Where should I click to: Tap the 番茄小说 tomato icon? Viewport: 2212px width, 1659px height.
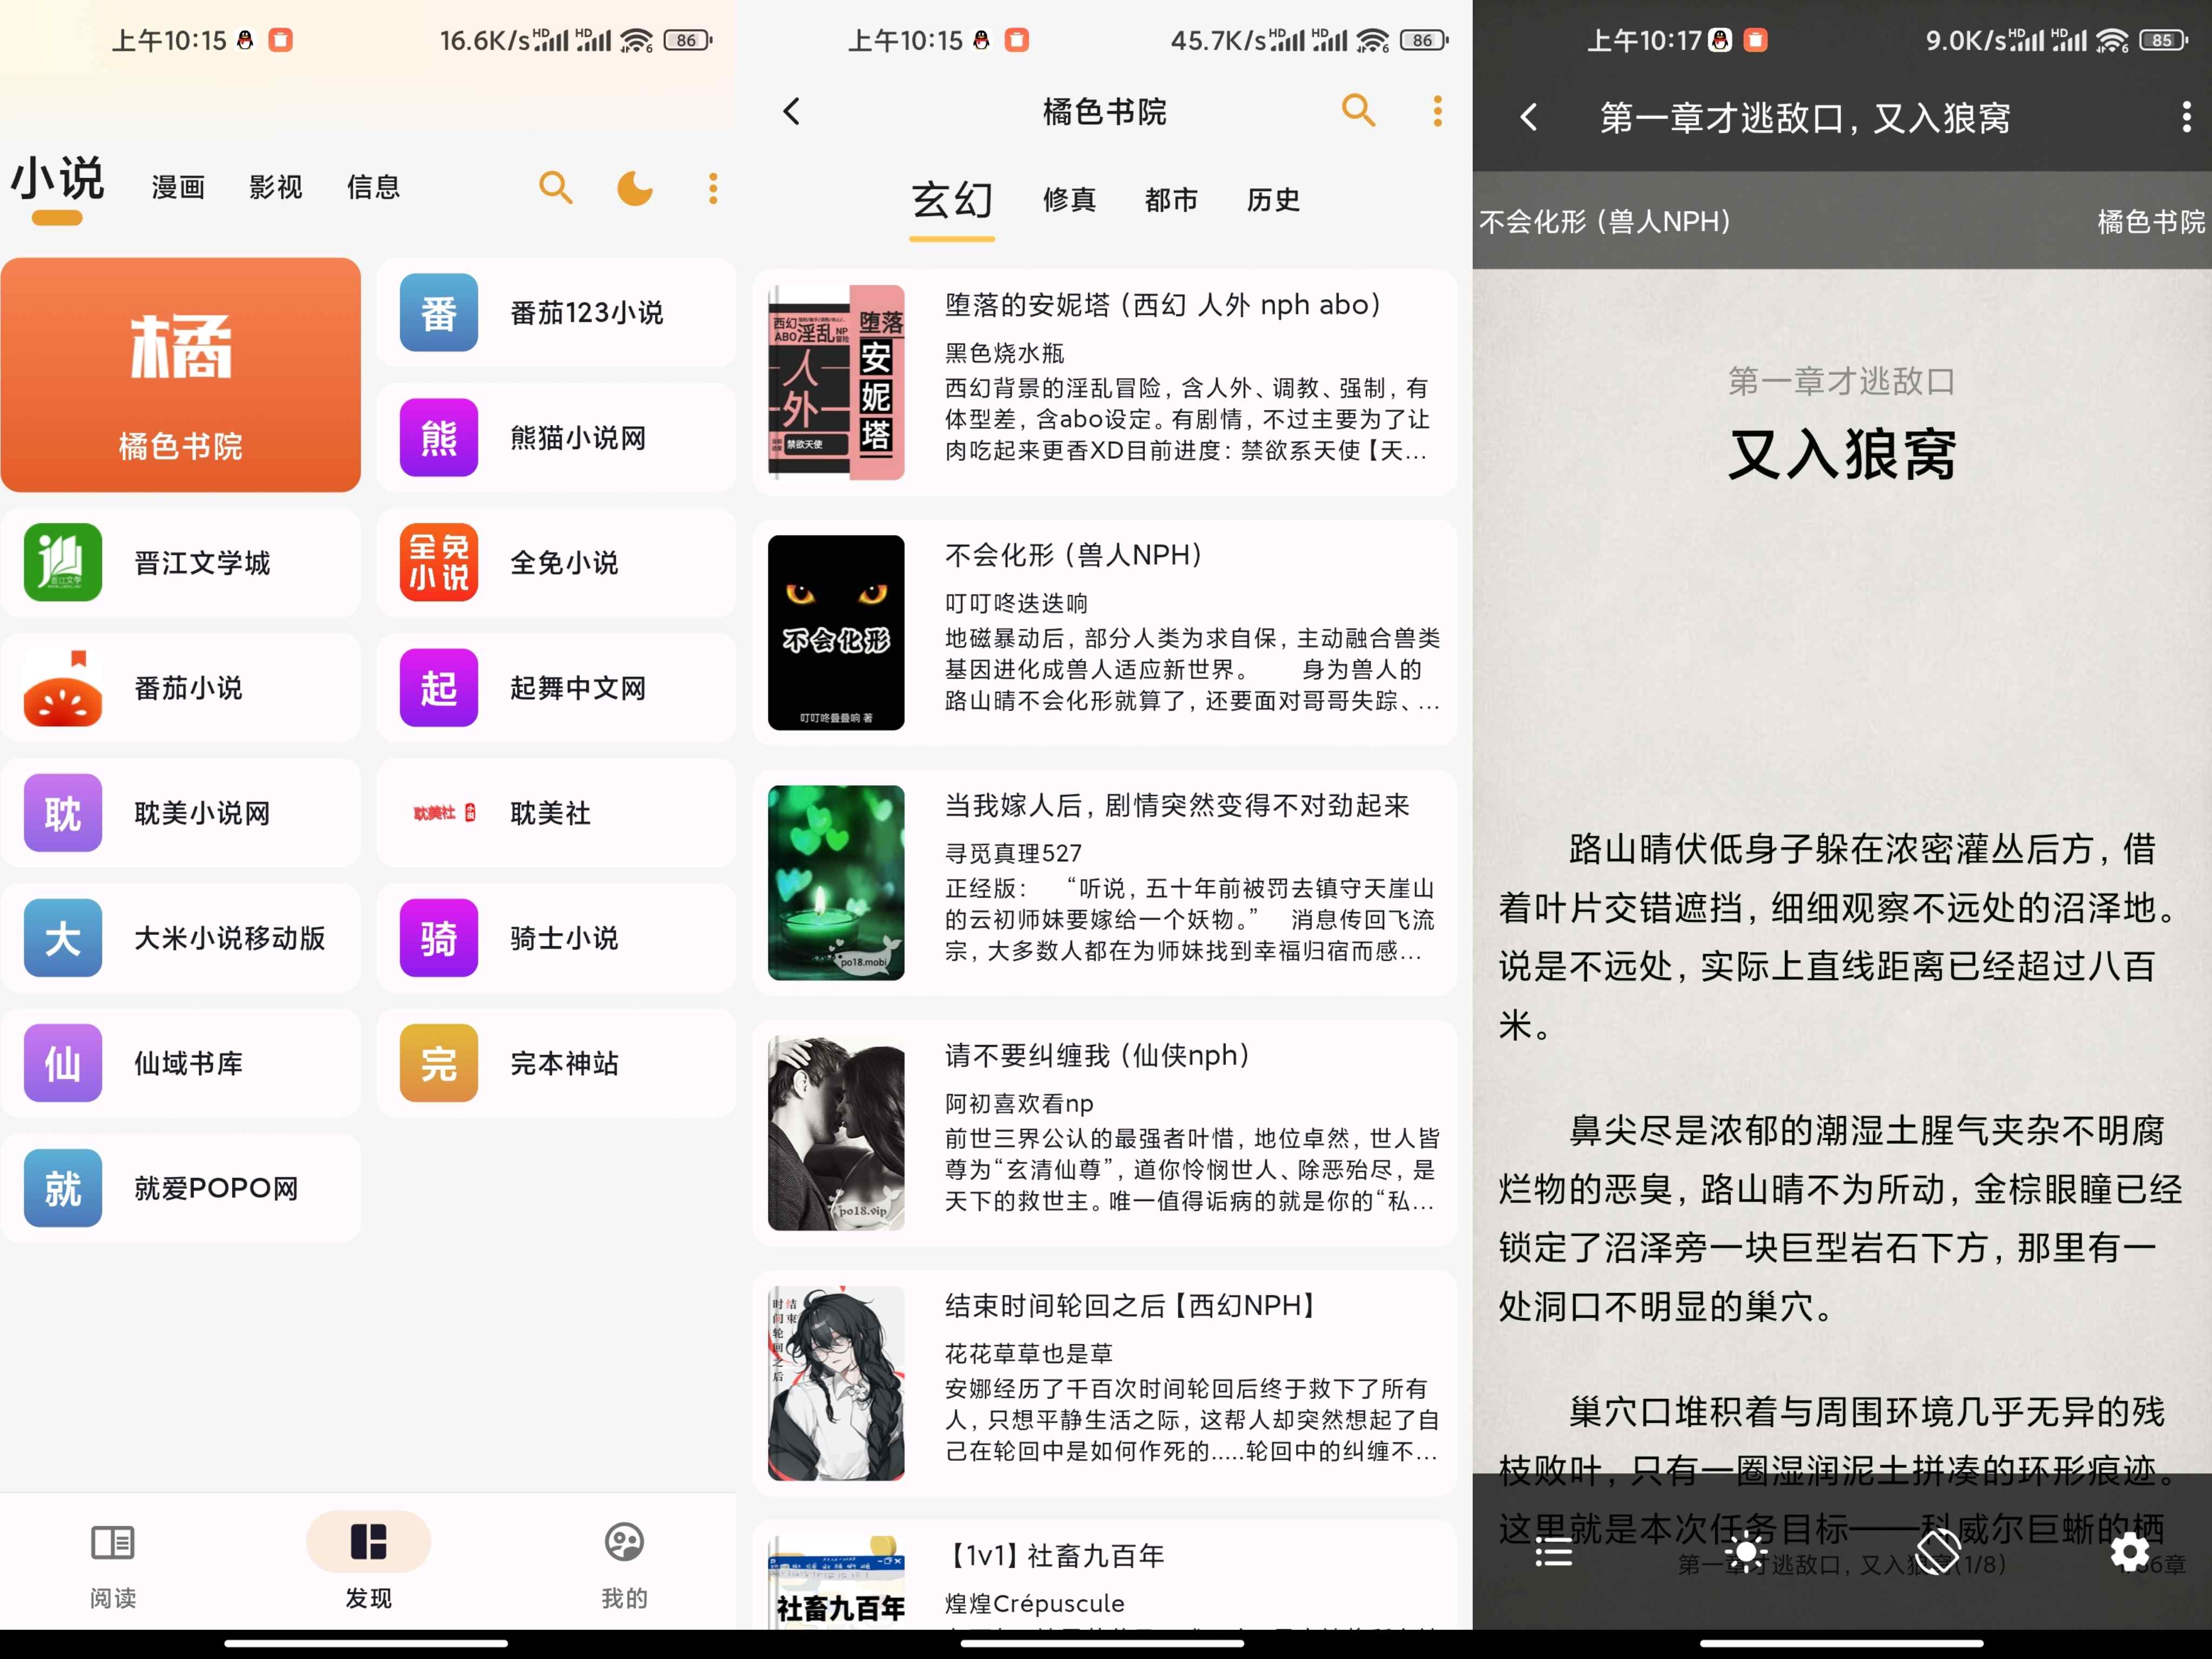[x=63, y=688]
